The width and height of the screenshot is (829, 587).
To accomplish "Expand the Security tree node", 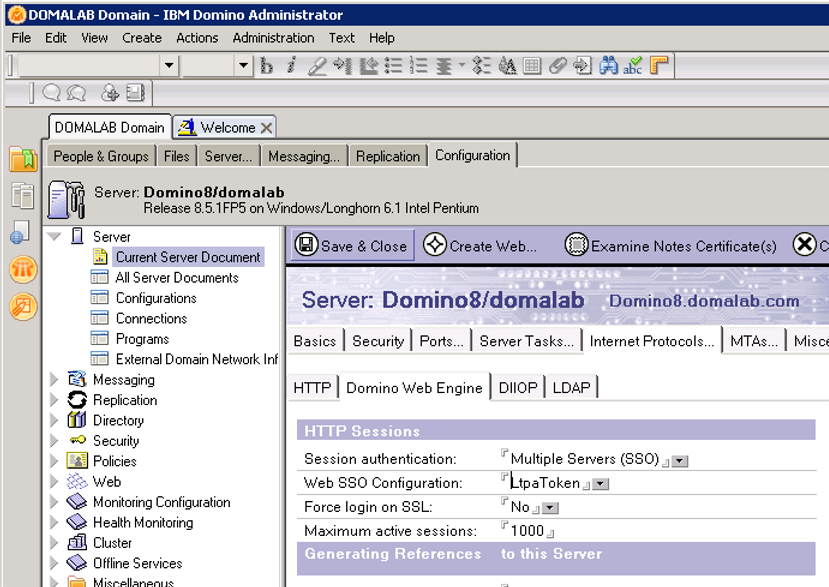I will pyautogui.click(x=54, y=441).
